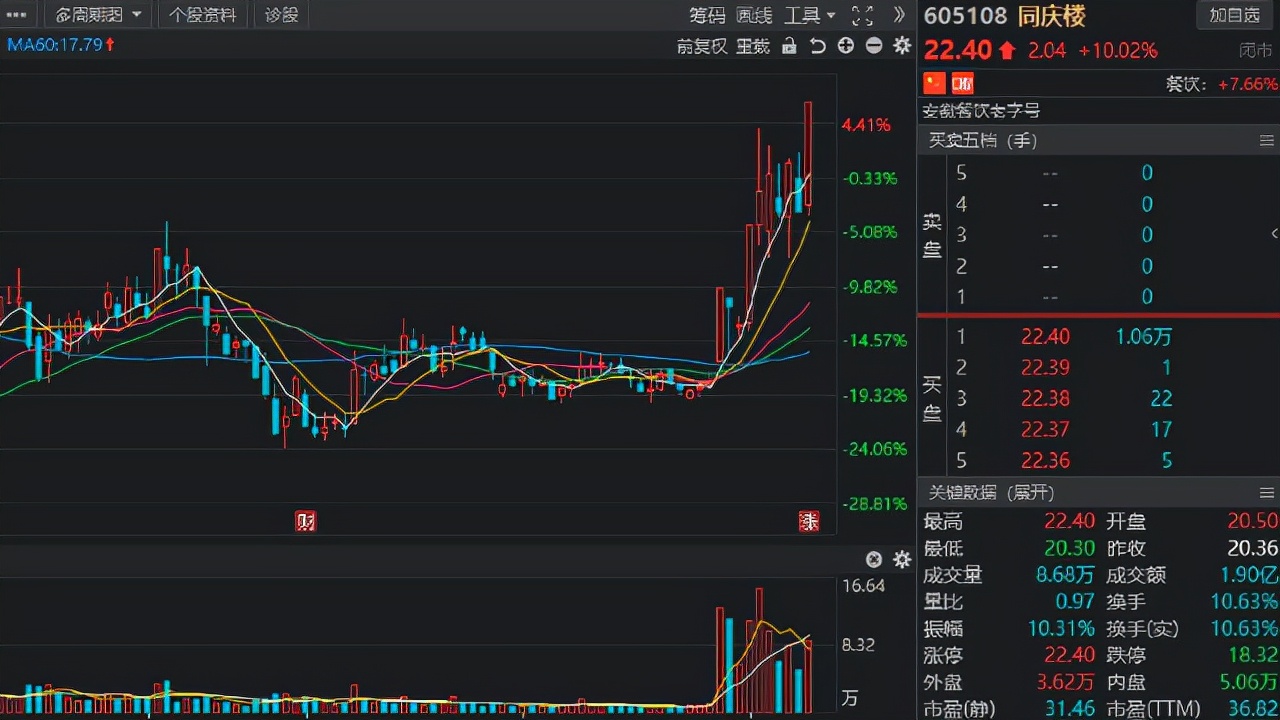This screenshot has width=1280, height=720.
Task: Zoom out chart with minus icon
Action: 873,46
